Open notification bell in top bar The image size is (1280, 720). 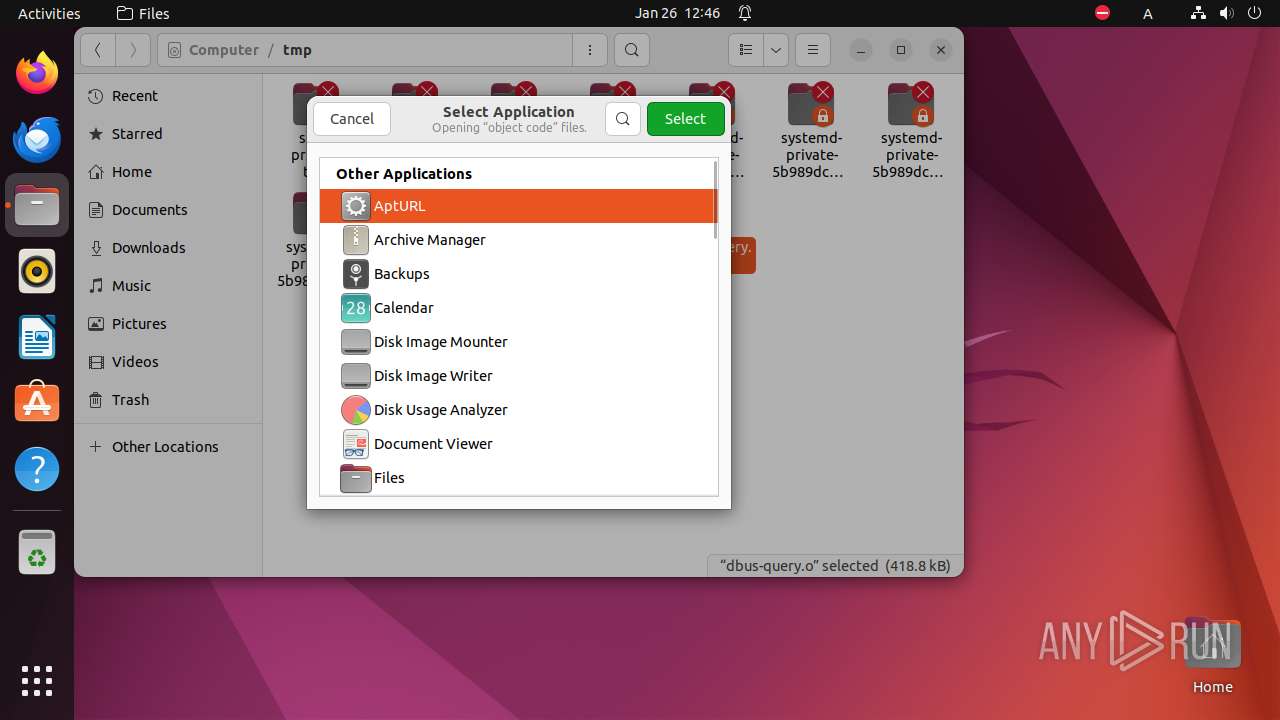(x=745, y=13)
